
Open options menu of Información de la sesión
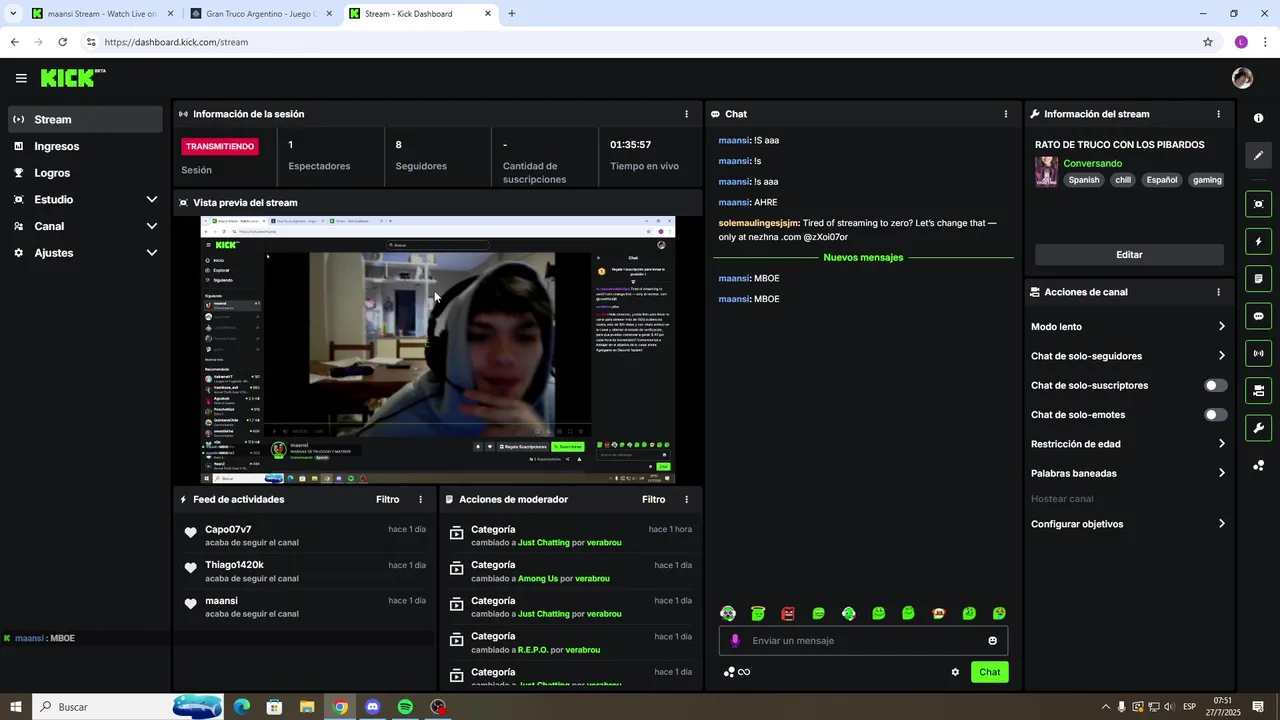click(x=686, y=114)
